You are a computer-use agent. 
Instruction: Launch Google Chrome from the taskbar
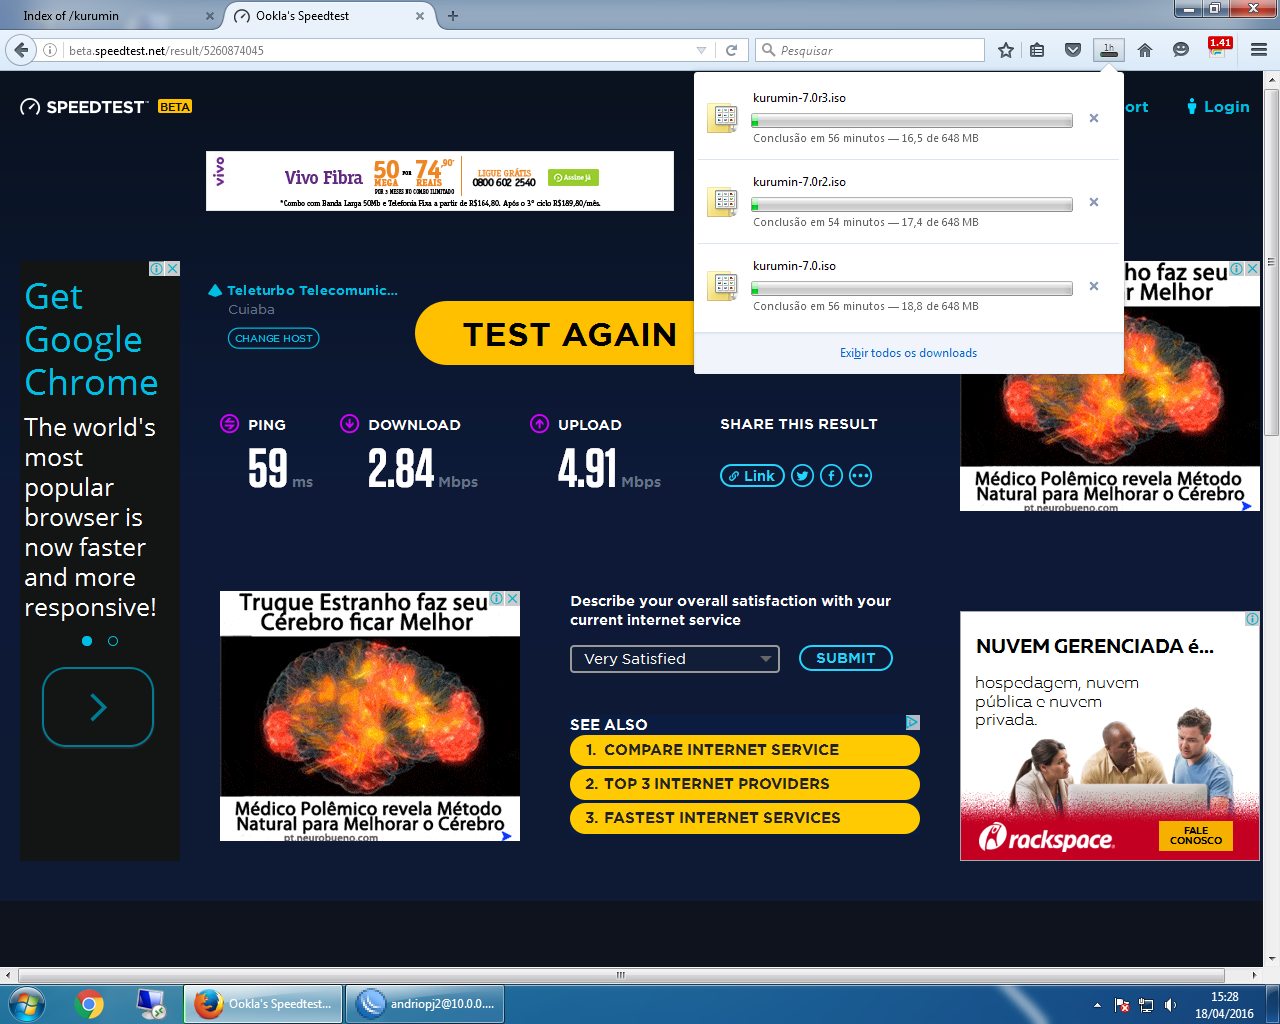[89, 1004]
